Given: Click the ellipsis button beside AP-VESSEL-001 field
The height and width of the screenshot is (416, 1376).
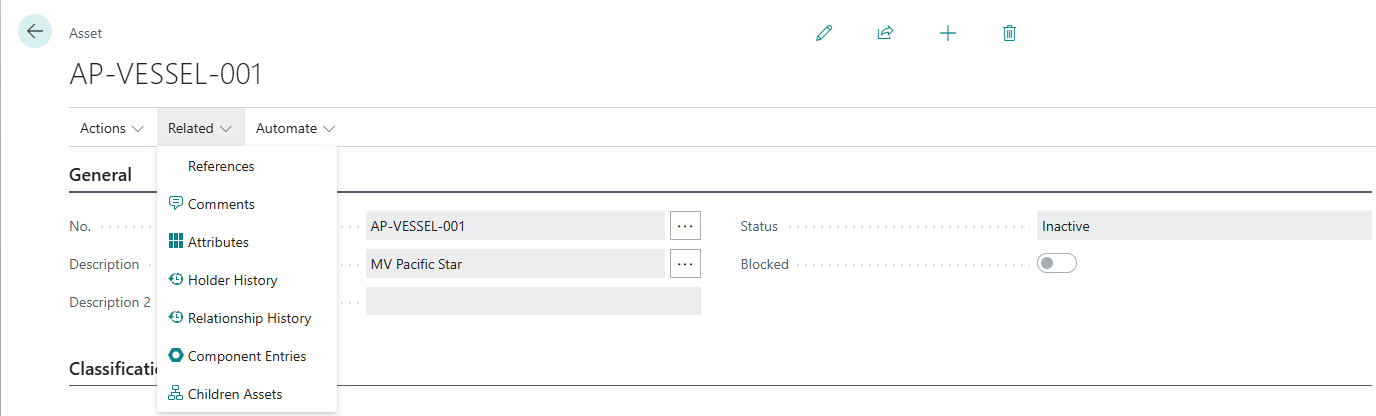Looking at the screenshot, I should 685,226.
